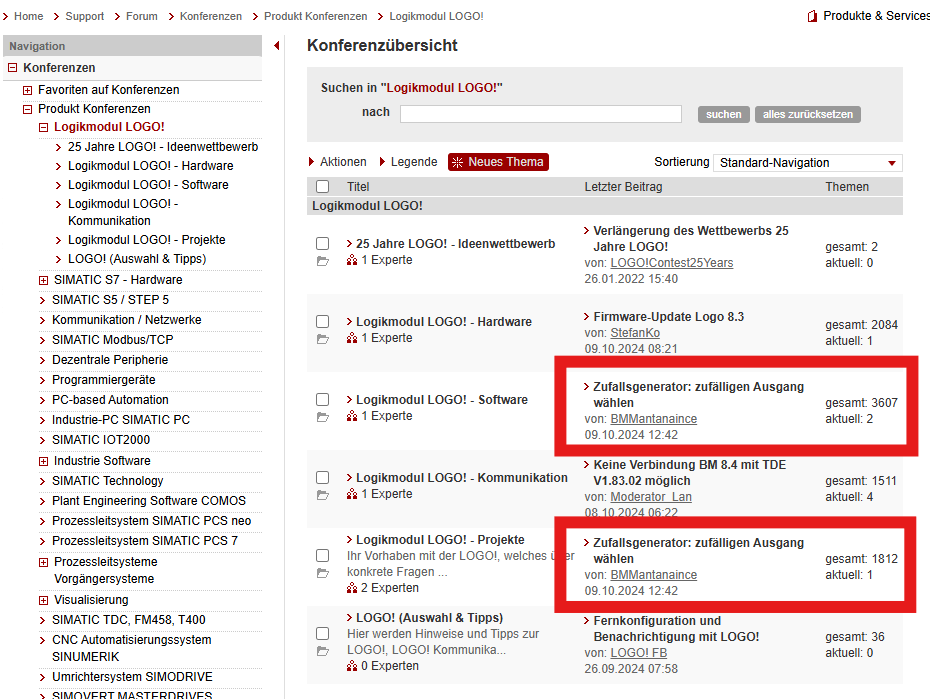The image size is (930, 699).
Task: Tick the Logikmodul LOGO! - Software checkbox
Action: click(323, 400)
